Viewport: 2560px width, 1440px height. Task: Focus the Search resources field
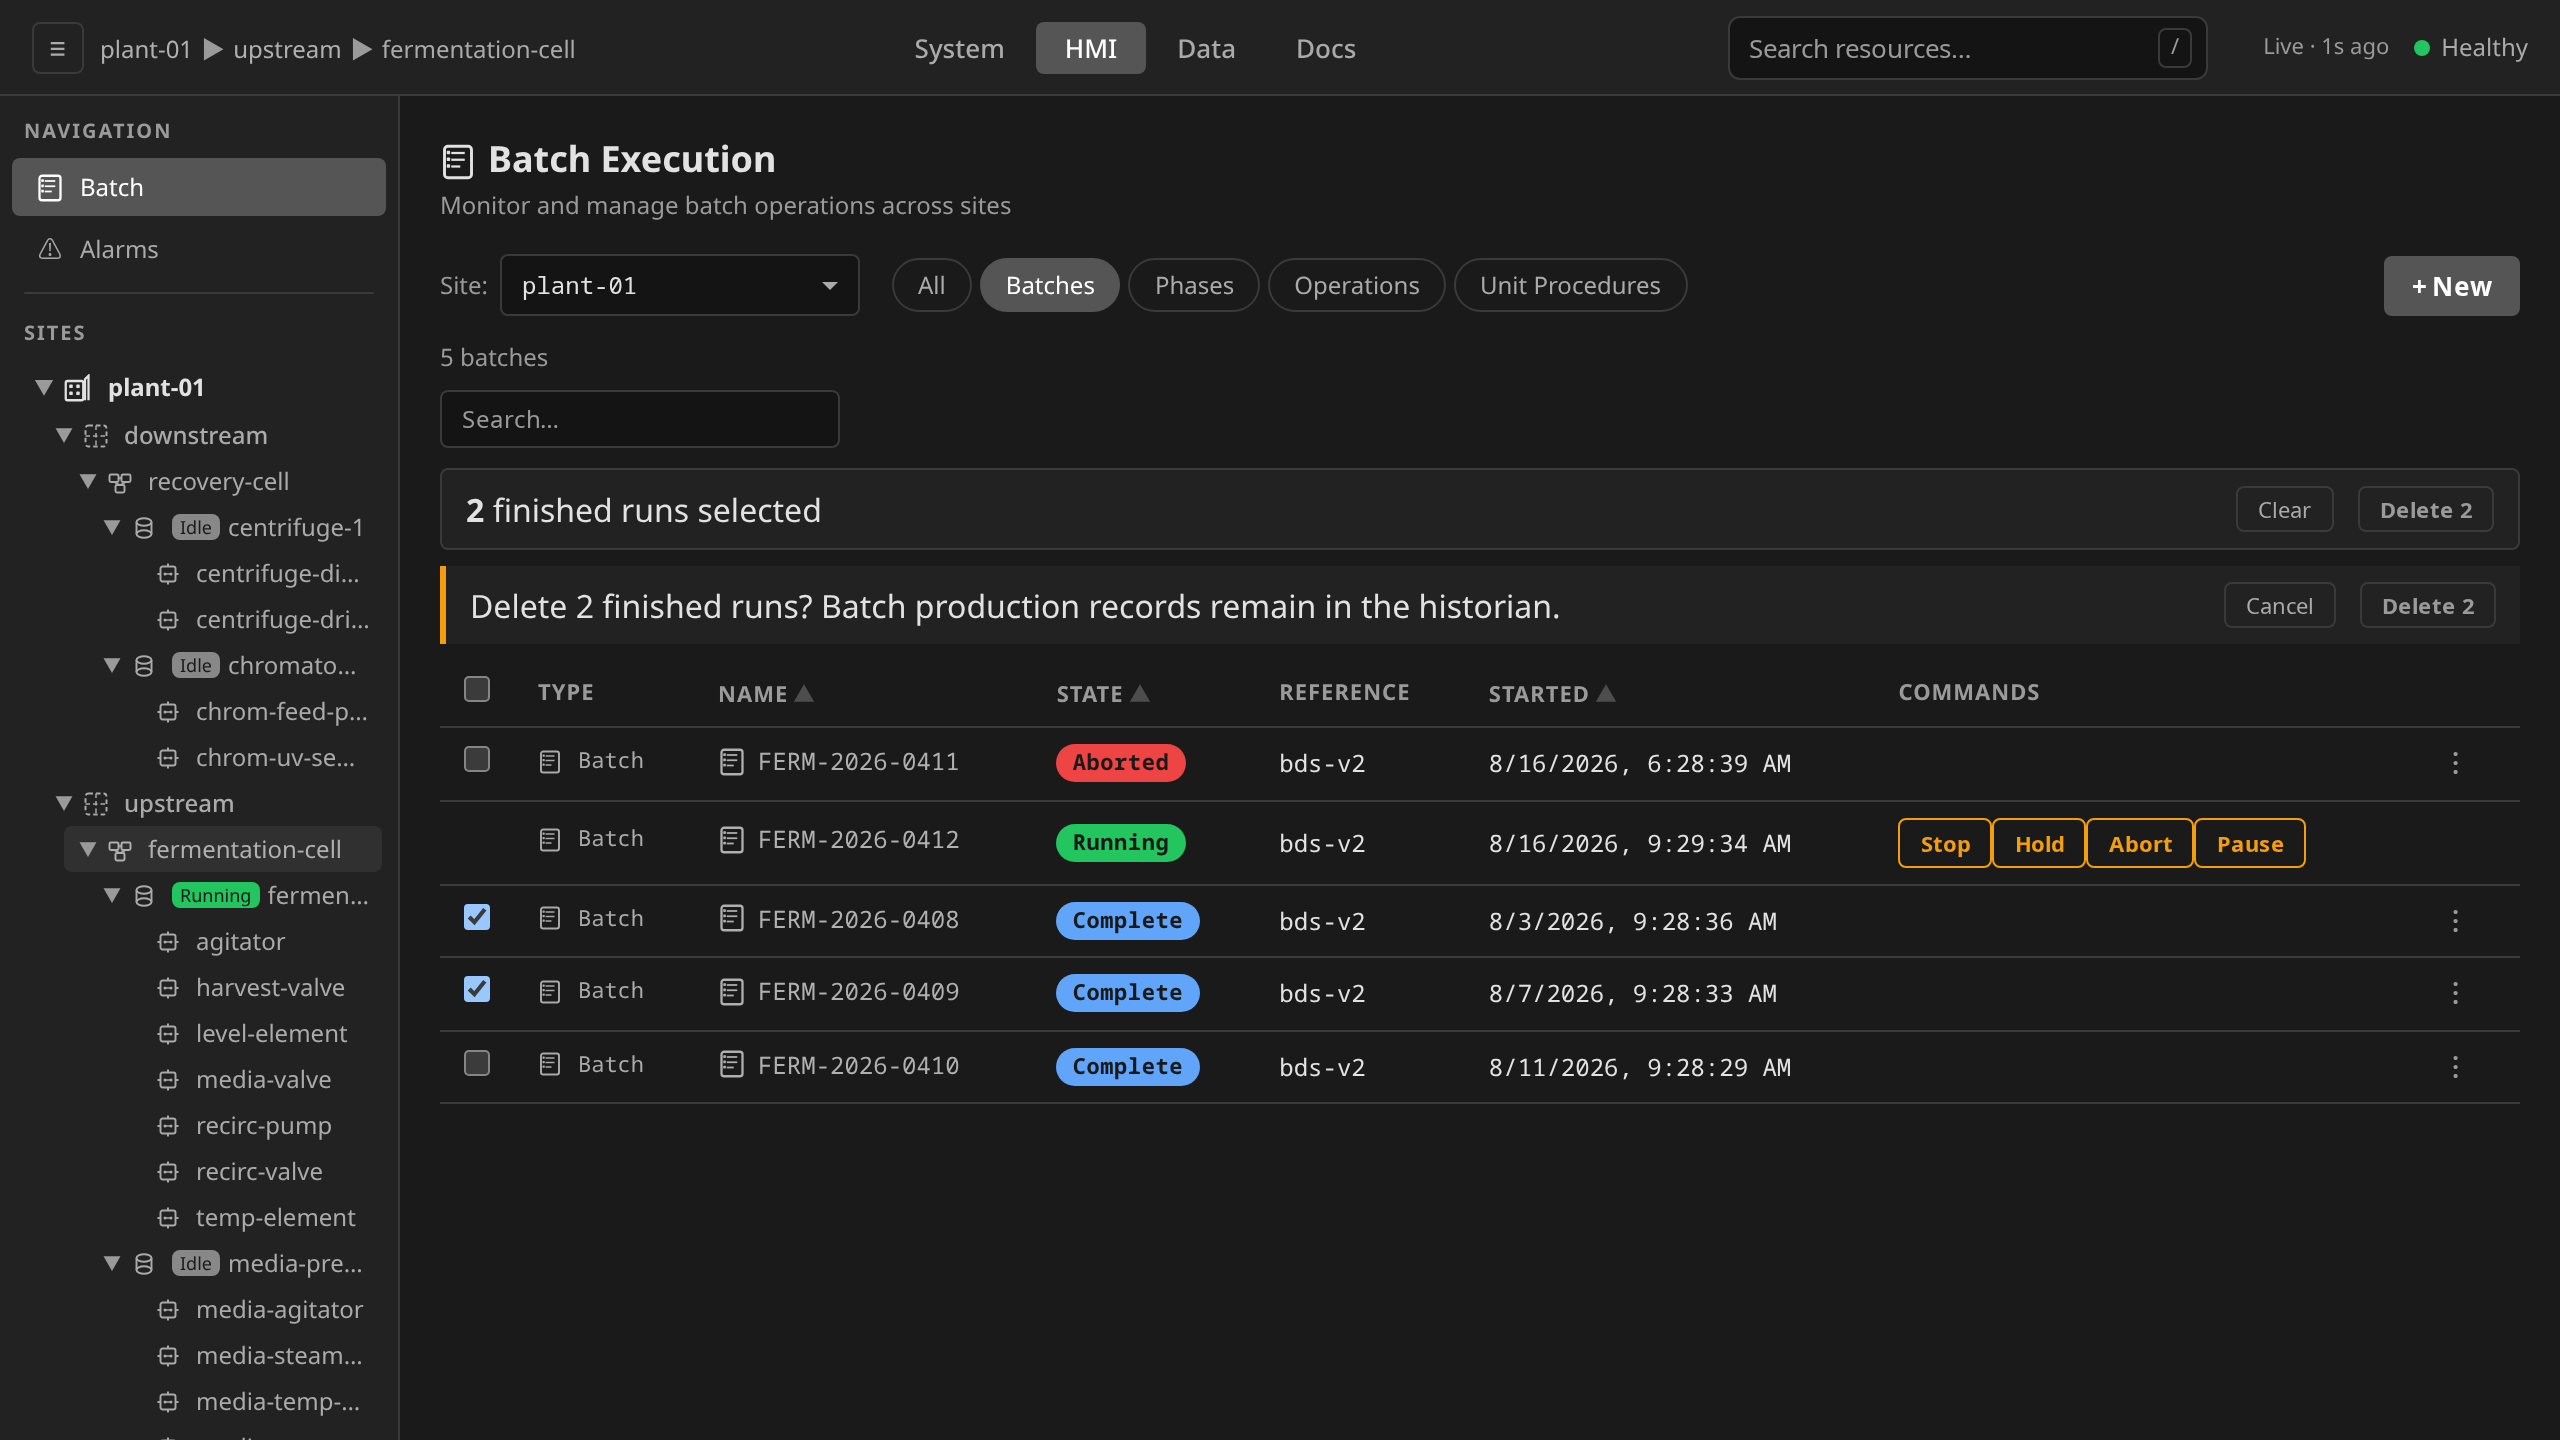1967,48
